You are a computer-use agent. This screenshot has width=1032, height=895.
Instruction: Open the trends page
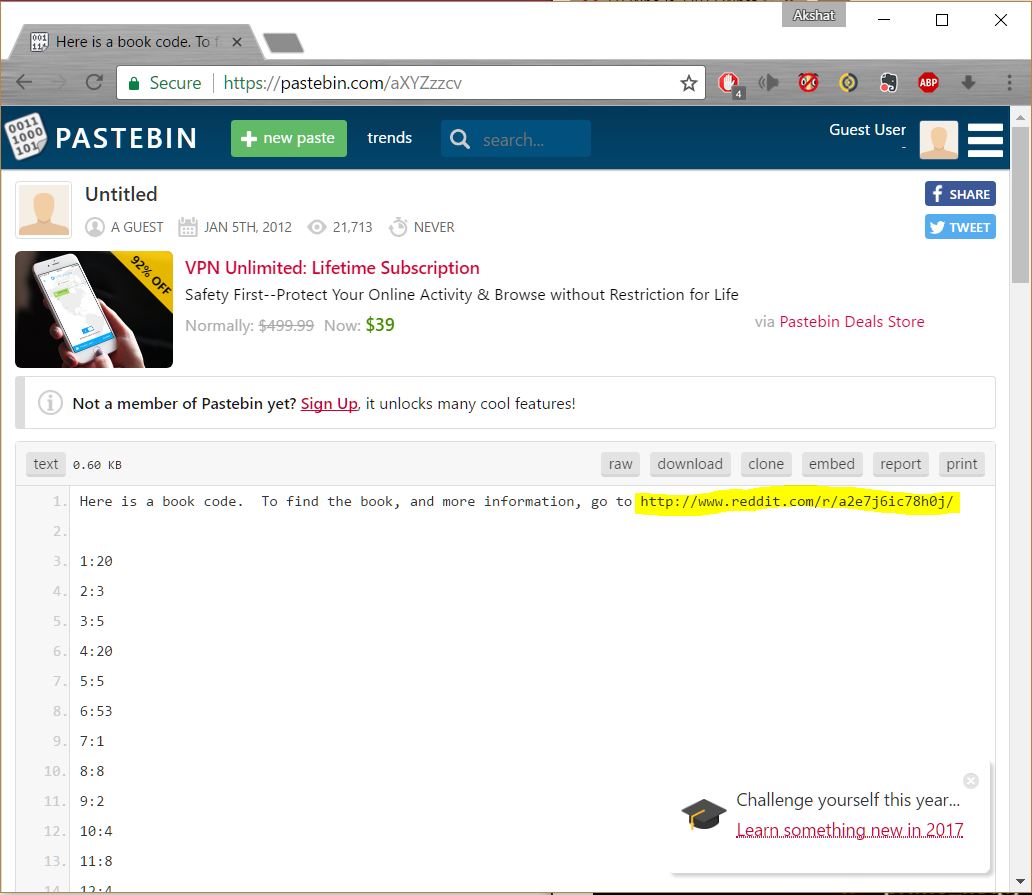(390, 138)
